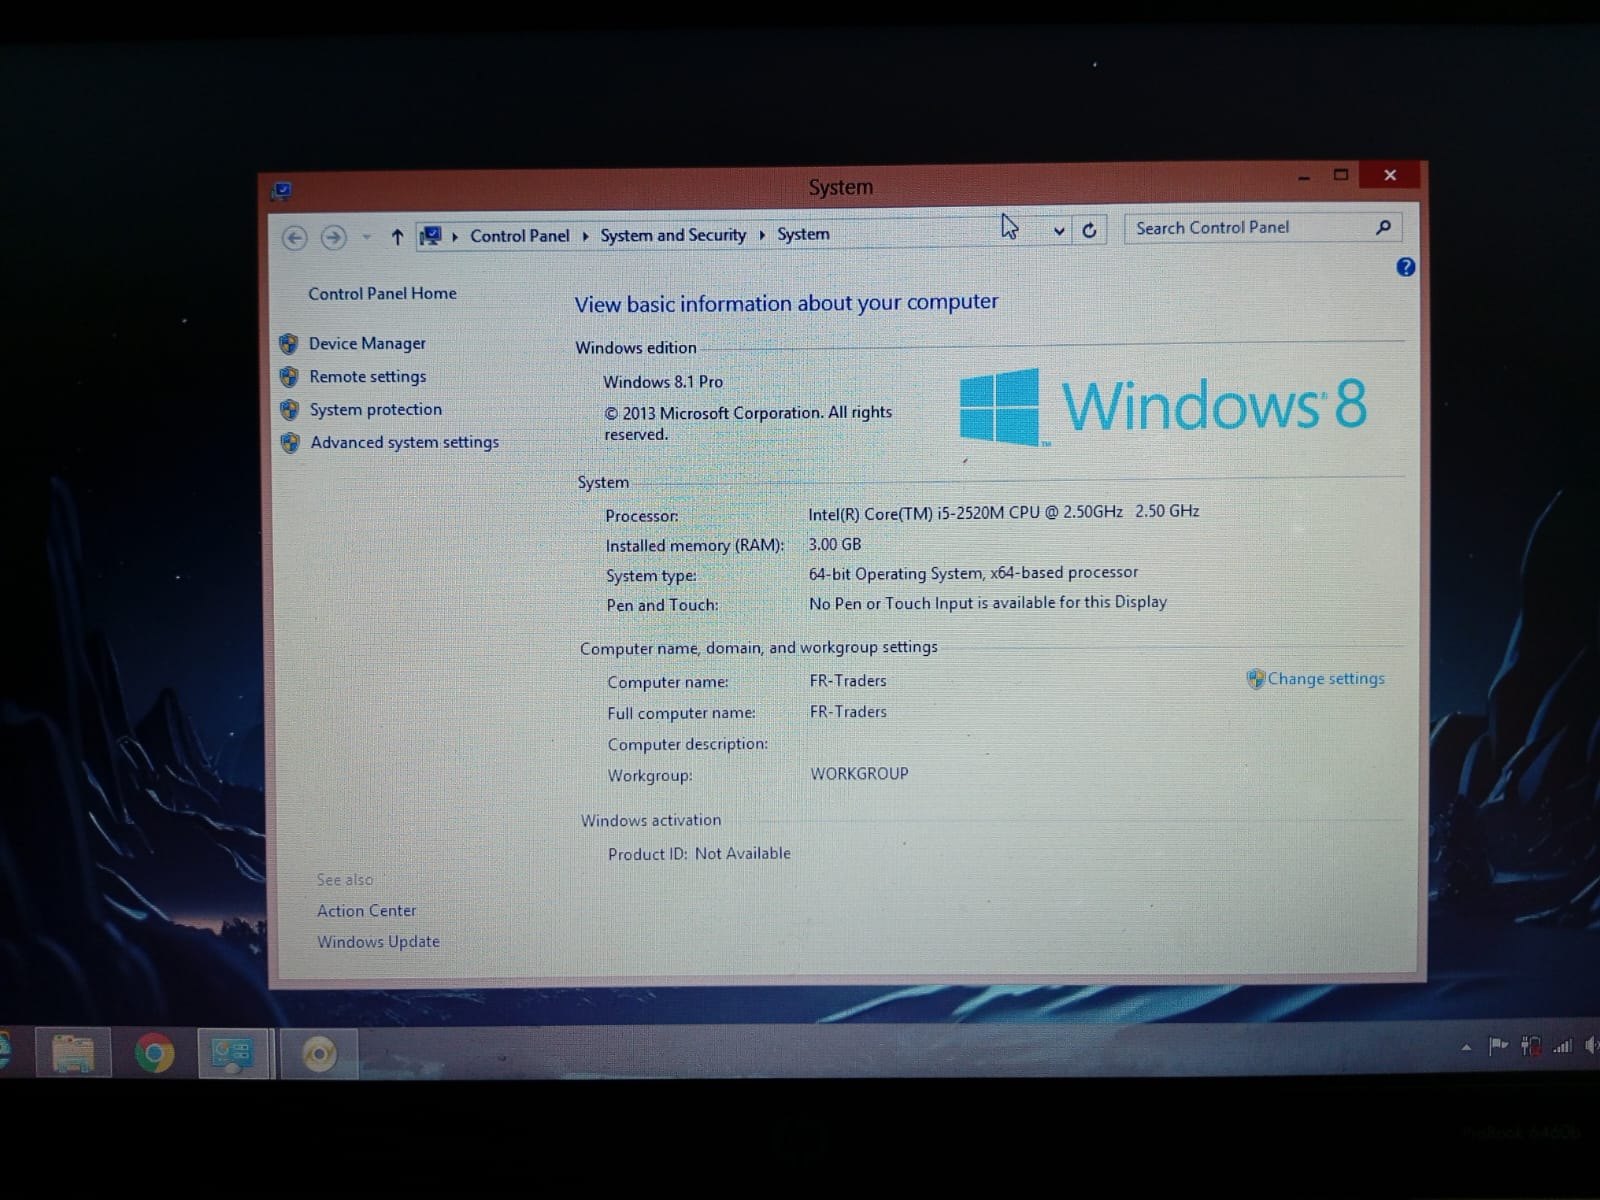This screenshot has height=1200, width=1600.
Task: Click the Up one level arrow
Action: click(x=397, y=236)
